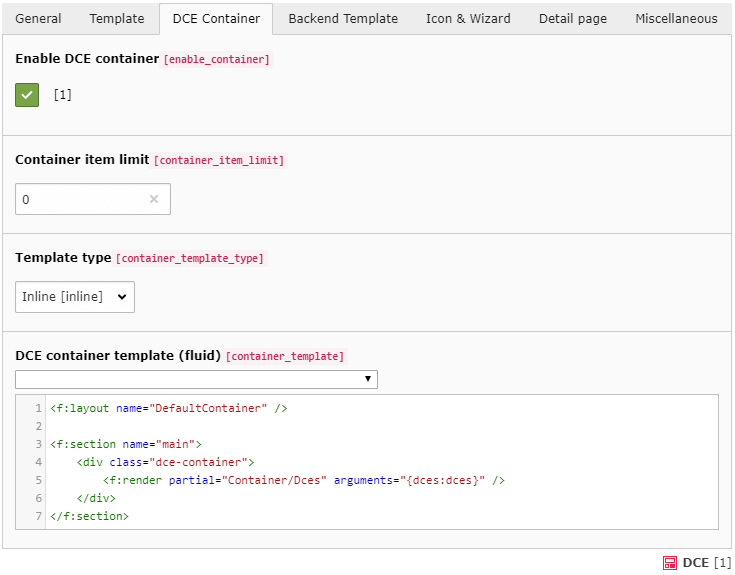This screenshot has width=735, height=575.
Task: Toggle the Enable DCE container checkbox
Action: click(27, 95)
